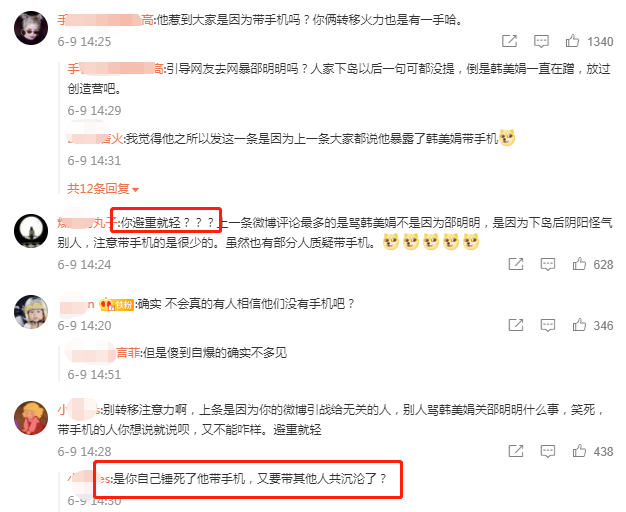
Task: Open the username ending in 言菲
Action: click(103, 352)
